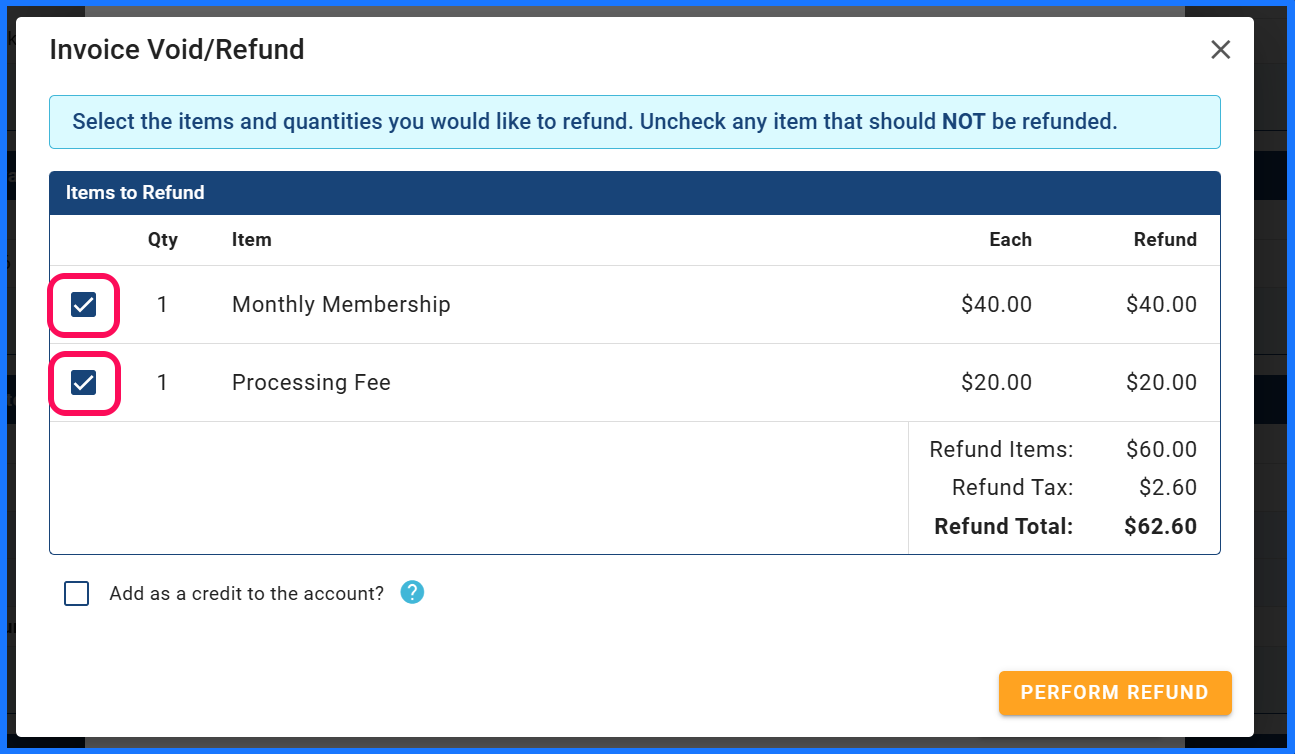Image resolution: width=1295 pixels, height=754 pixels.
Task: Open the help icon beside credit option
Action: (412, 592)
